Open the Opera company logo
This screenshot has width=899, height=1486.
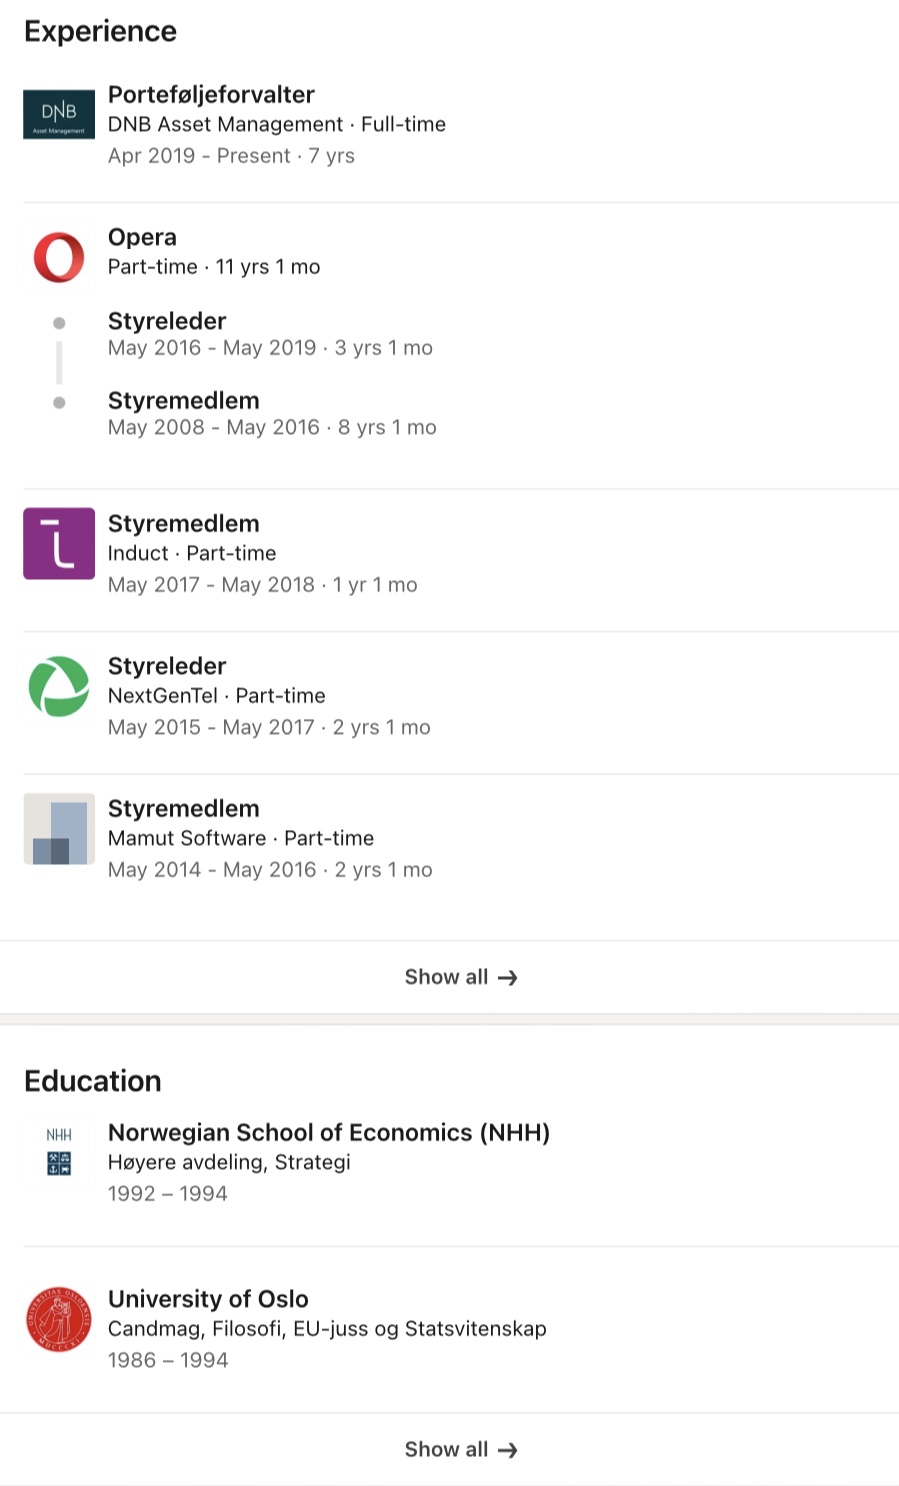pyautogui.click(x=59, y=257)
